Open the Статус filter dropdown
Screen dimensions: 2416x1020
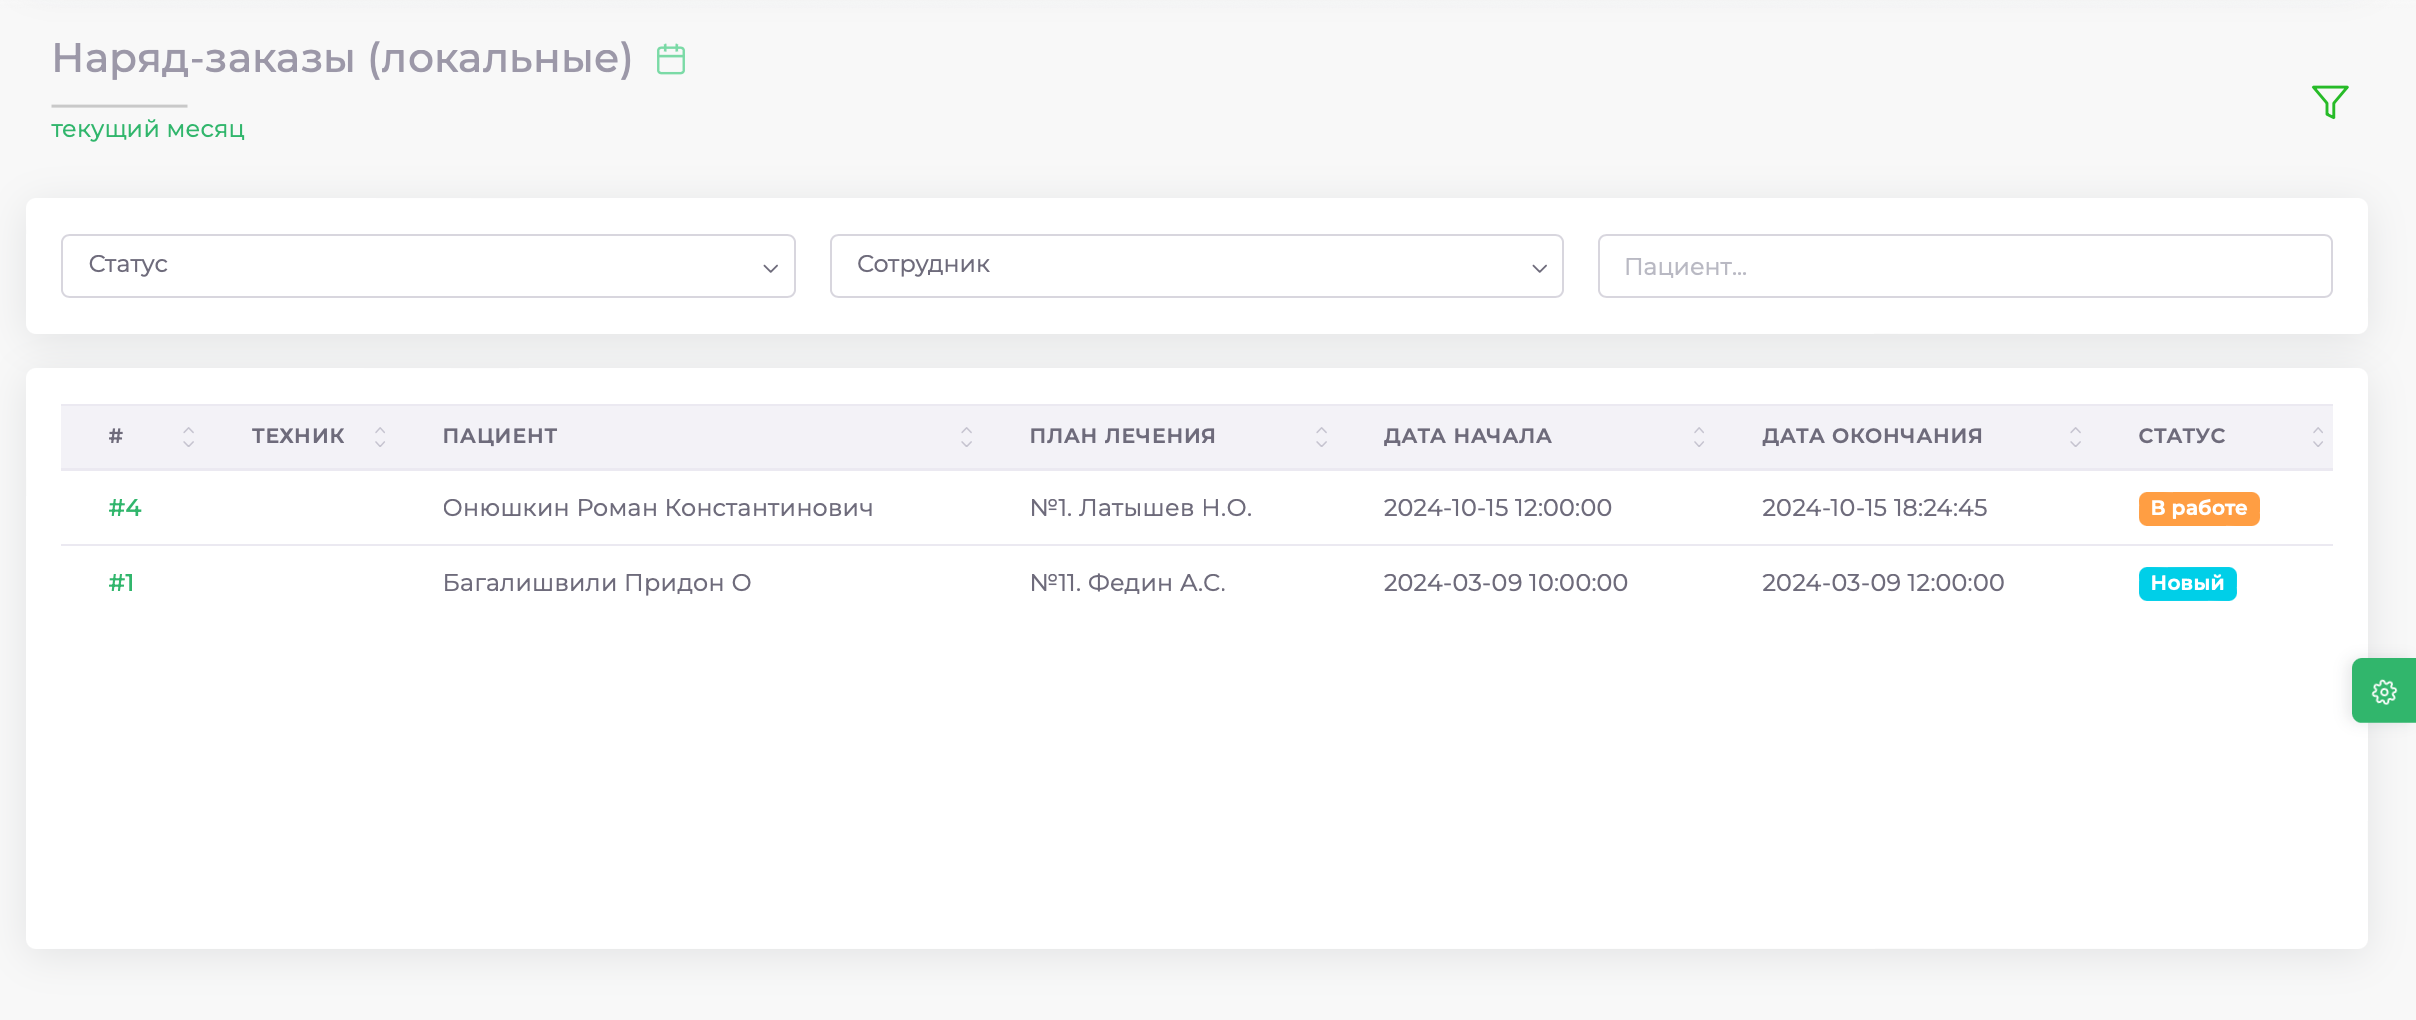[x=428, y=266]
